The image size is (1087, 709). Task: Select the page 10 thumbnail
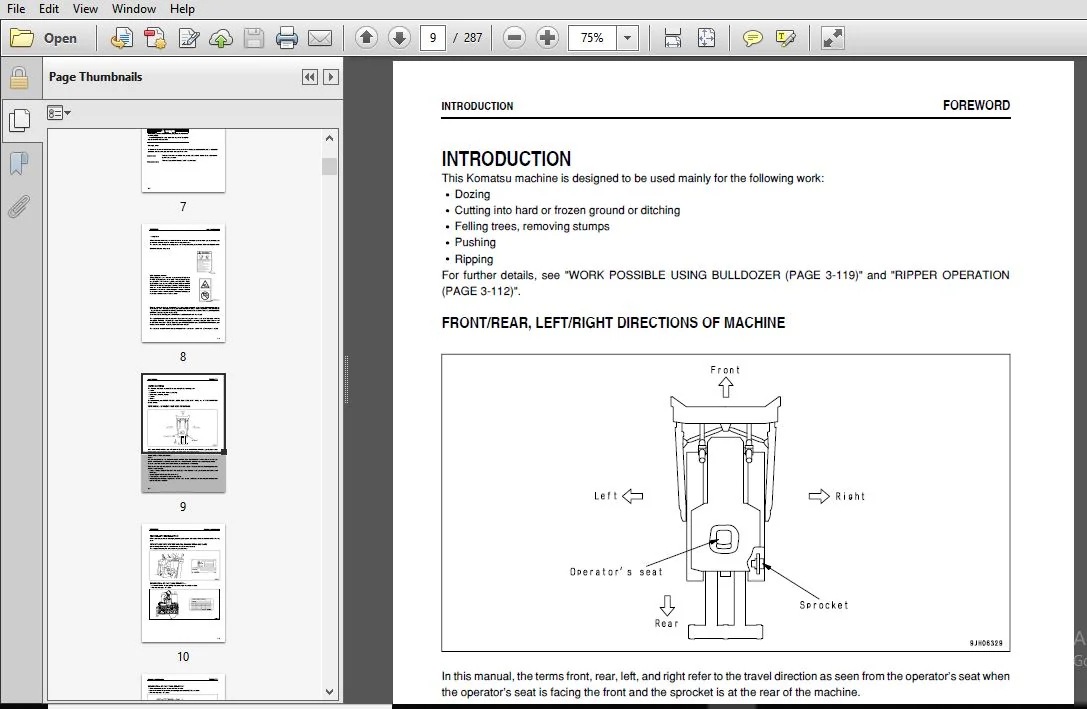[x=183, y=583]
